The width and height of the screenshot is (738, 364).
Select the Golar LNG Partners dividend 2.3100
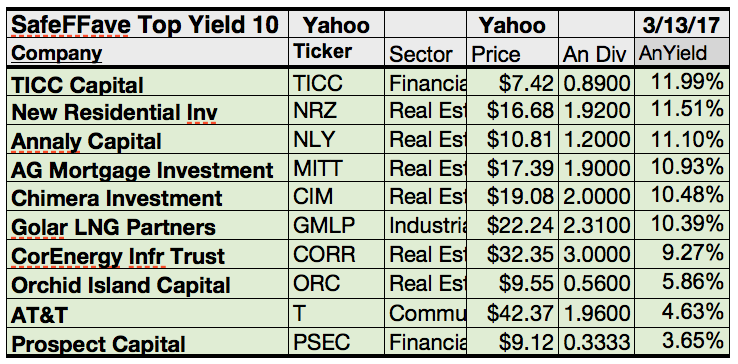[596, 226]
